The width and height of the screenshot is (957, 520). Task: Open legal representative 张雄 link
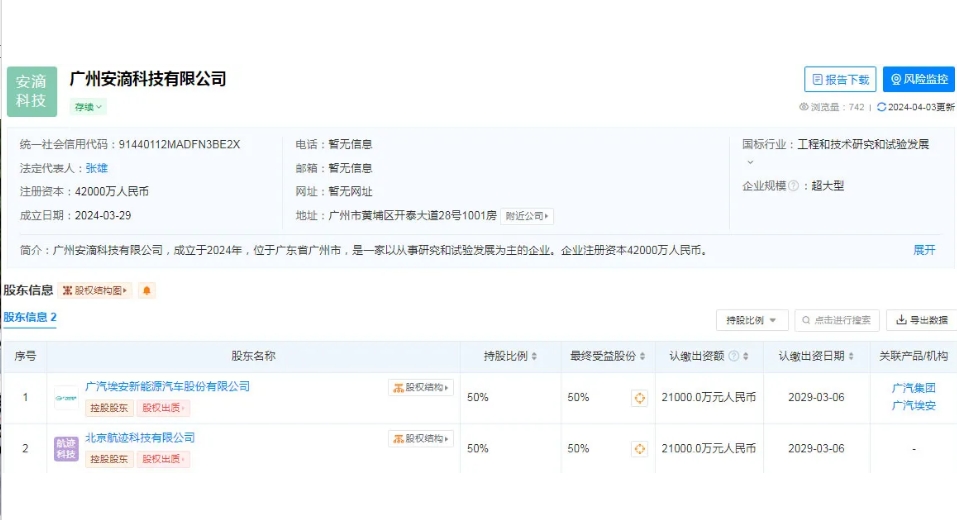[x=96, y=168]
